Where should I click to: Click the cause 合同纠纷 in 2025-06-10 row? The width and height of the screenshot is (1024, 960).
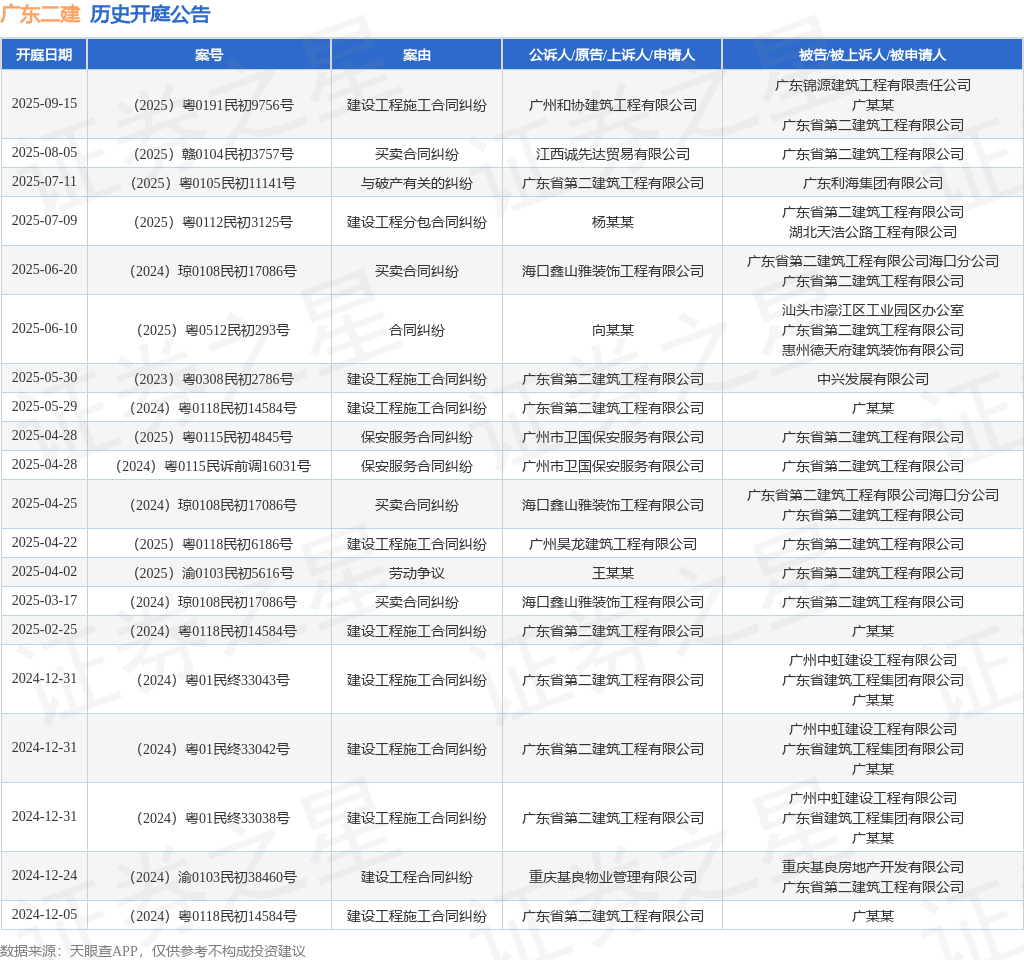click(x=417, y=330)
